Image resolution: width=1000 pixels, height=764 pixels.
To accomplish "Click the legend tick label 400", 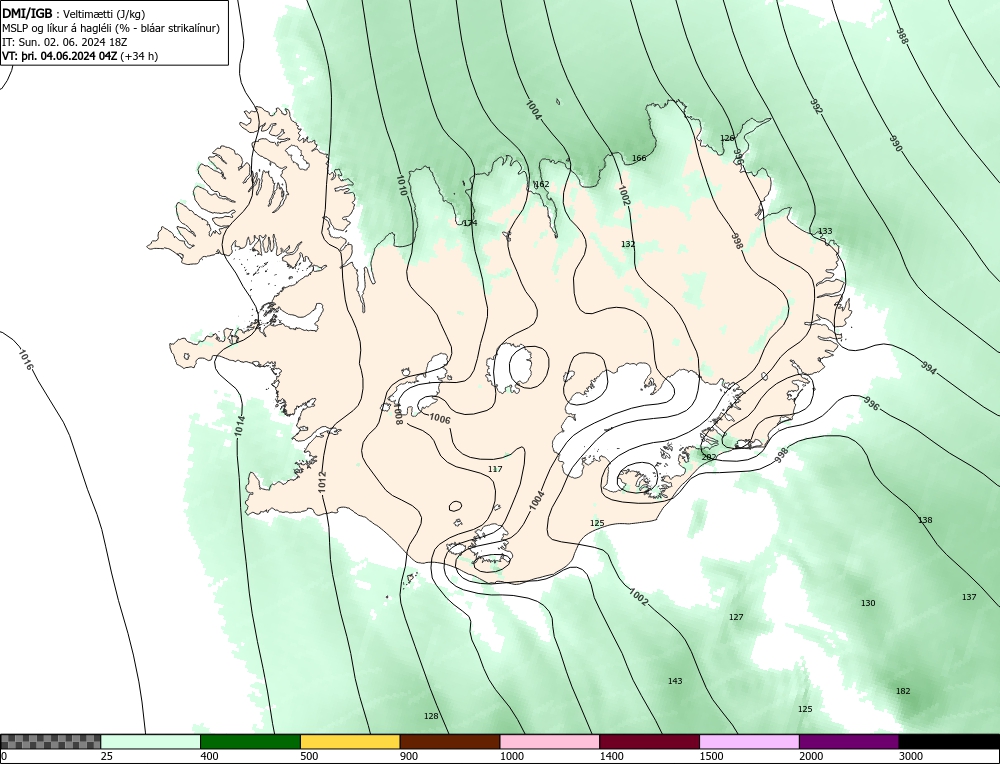I will [209, 756].
